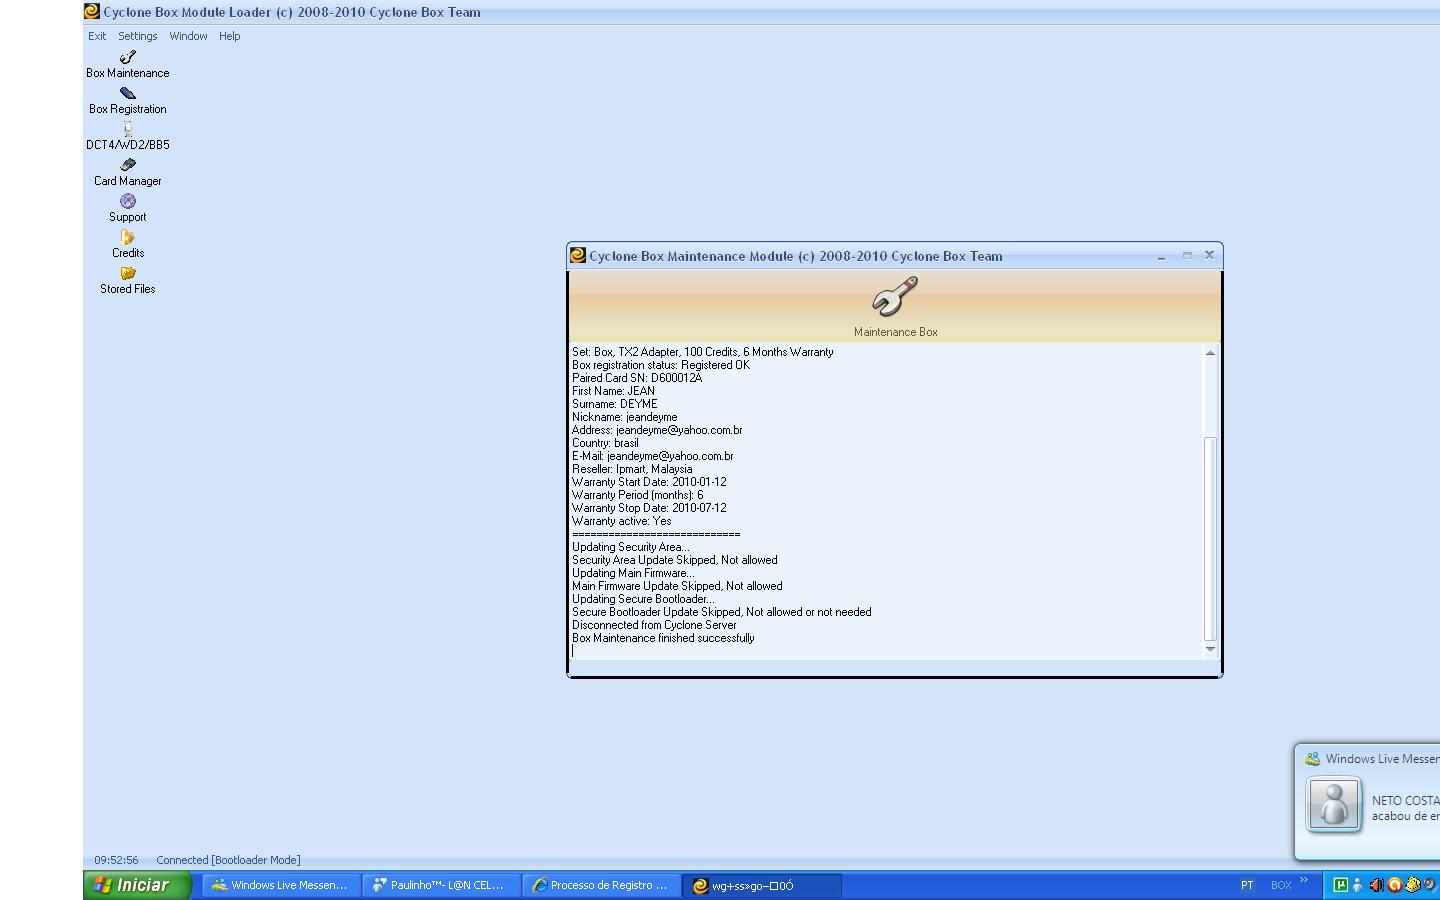The image size is (1440, 900).
Task: Click the log scrollbar thumb
Action: pos(1210,538)
